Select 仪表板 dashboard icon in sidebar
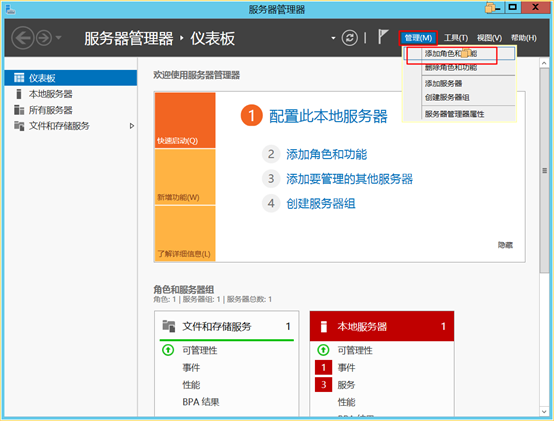The image size is (554, 421). tap(19, 78)
